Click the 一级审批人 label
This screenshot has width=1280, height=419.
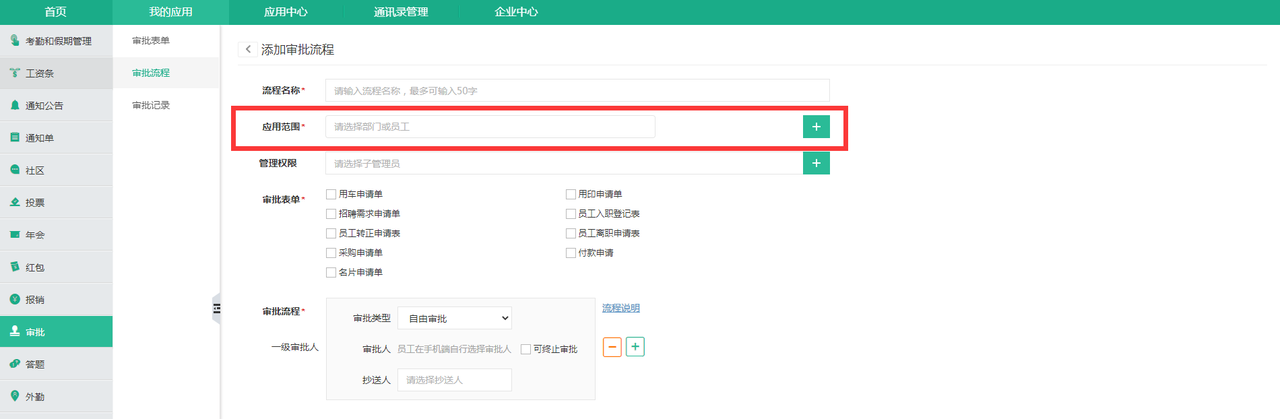295,347
